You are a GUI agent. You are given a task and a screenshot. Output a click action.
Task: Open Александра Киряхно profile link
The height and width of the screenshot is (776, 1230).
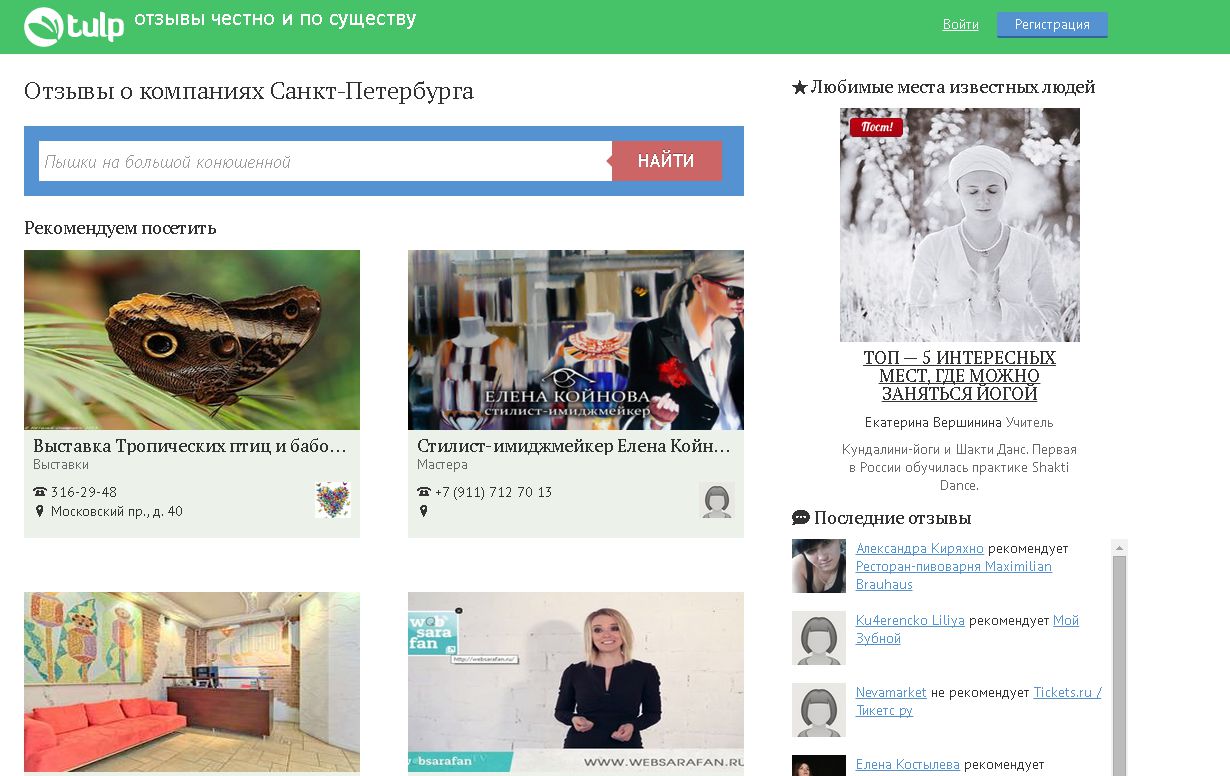pyautogui.click(x=920, y=549)
